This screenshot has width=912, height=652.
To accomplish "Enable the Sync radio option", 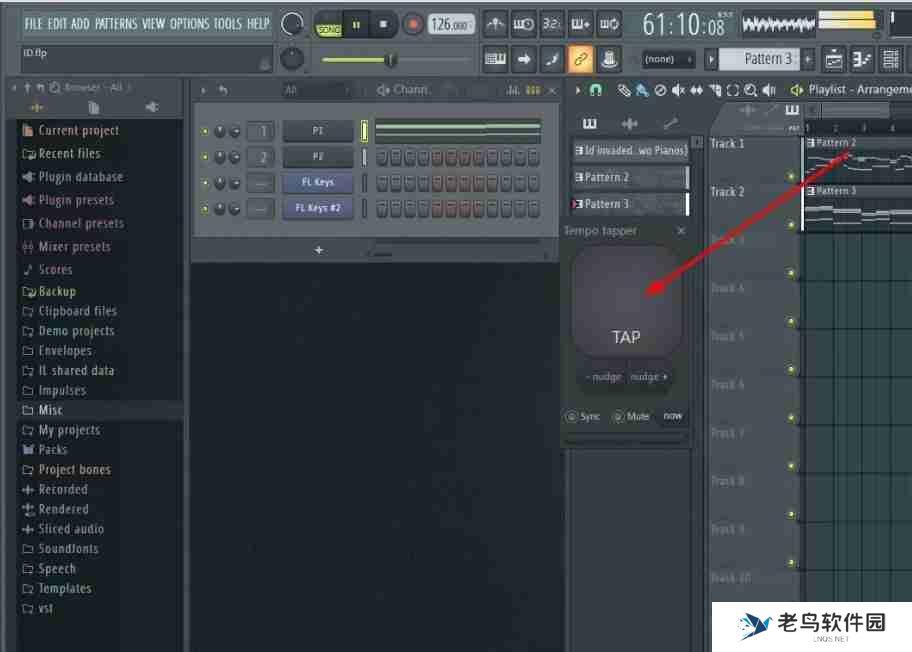I will 582,416.
